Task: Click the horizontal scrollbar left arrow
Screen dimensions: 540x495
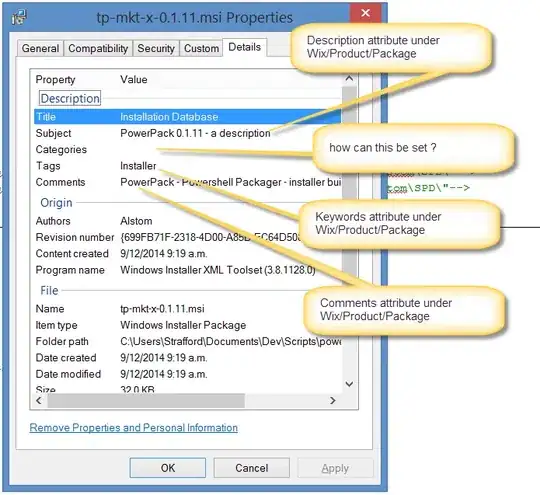Action: 39,400
